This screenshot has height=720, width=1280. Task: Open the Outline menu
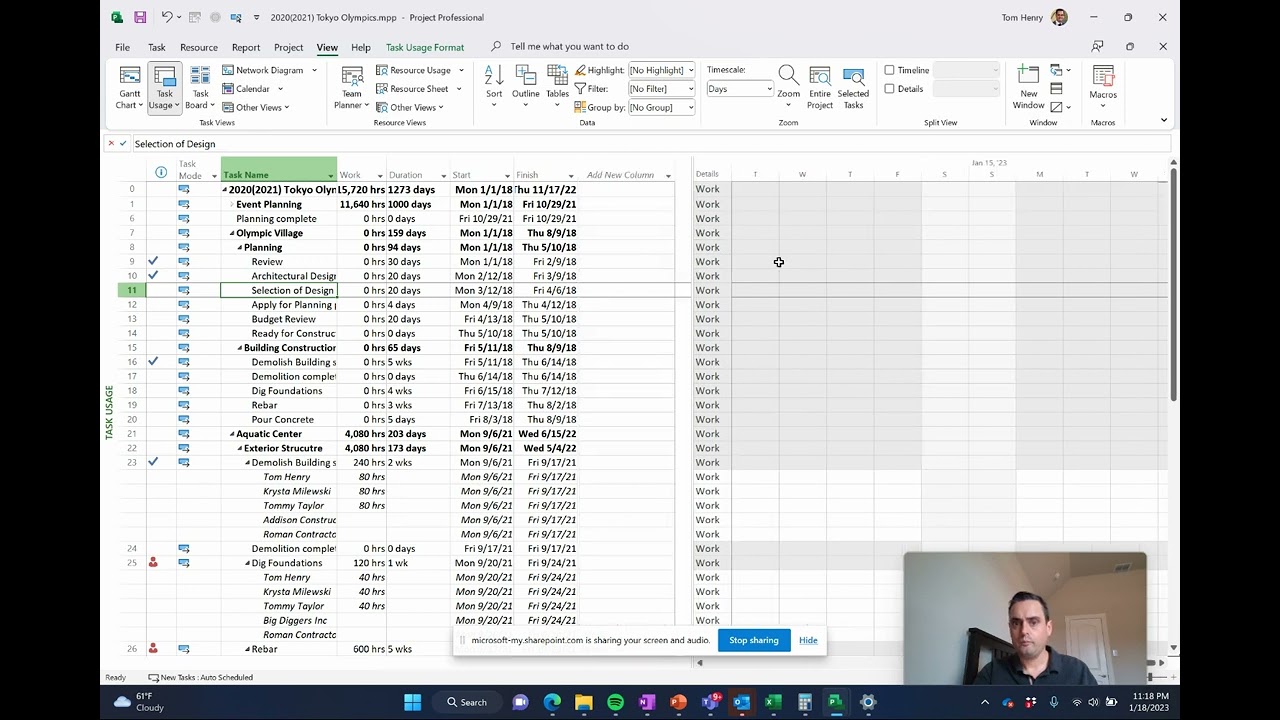(x=526, y=88)
